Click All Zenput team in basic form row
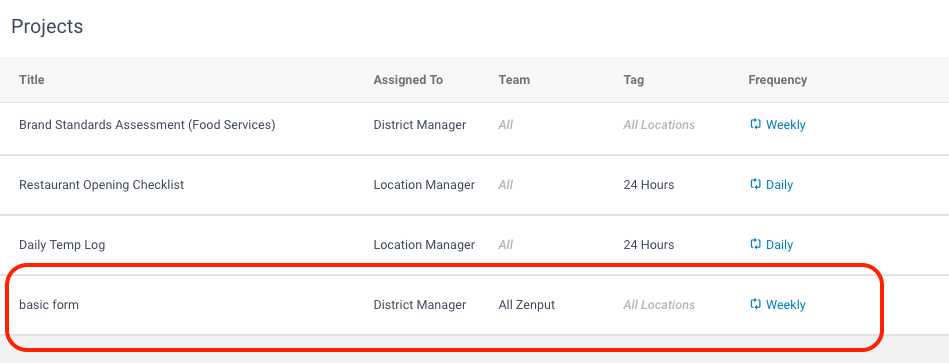The width and height of the screenshot is (949, 363). [527, 304]
